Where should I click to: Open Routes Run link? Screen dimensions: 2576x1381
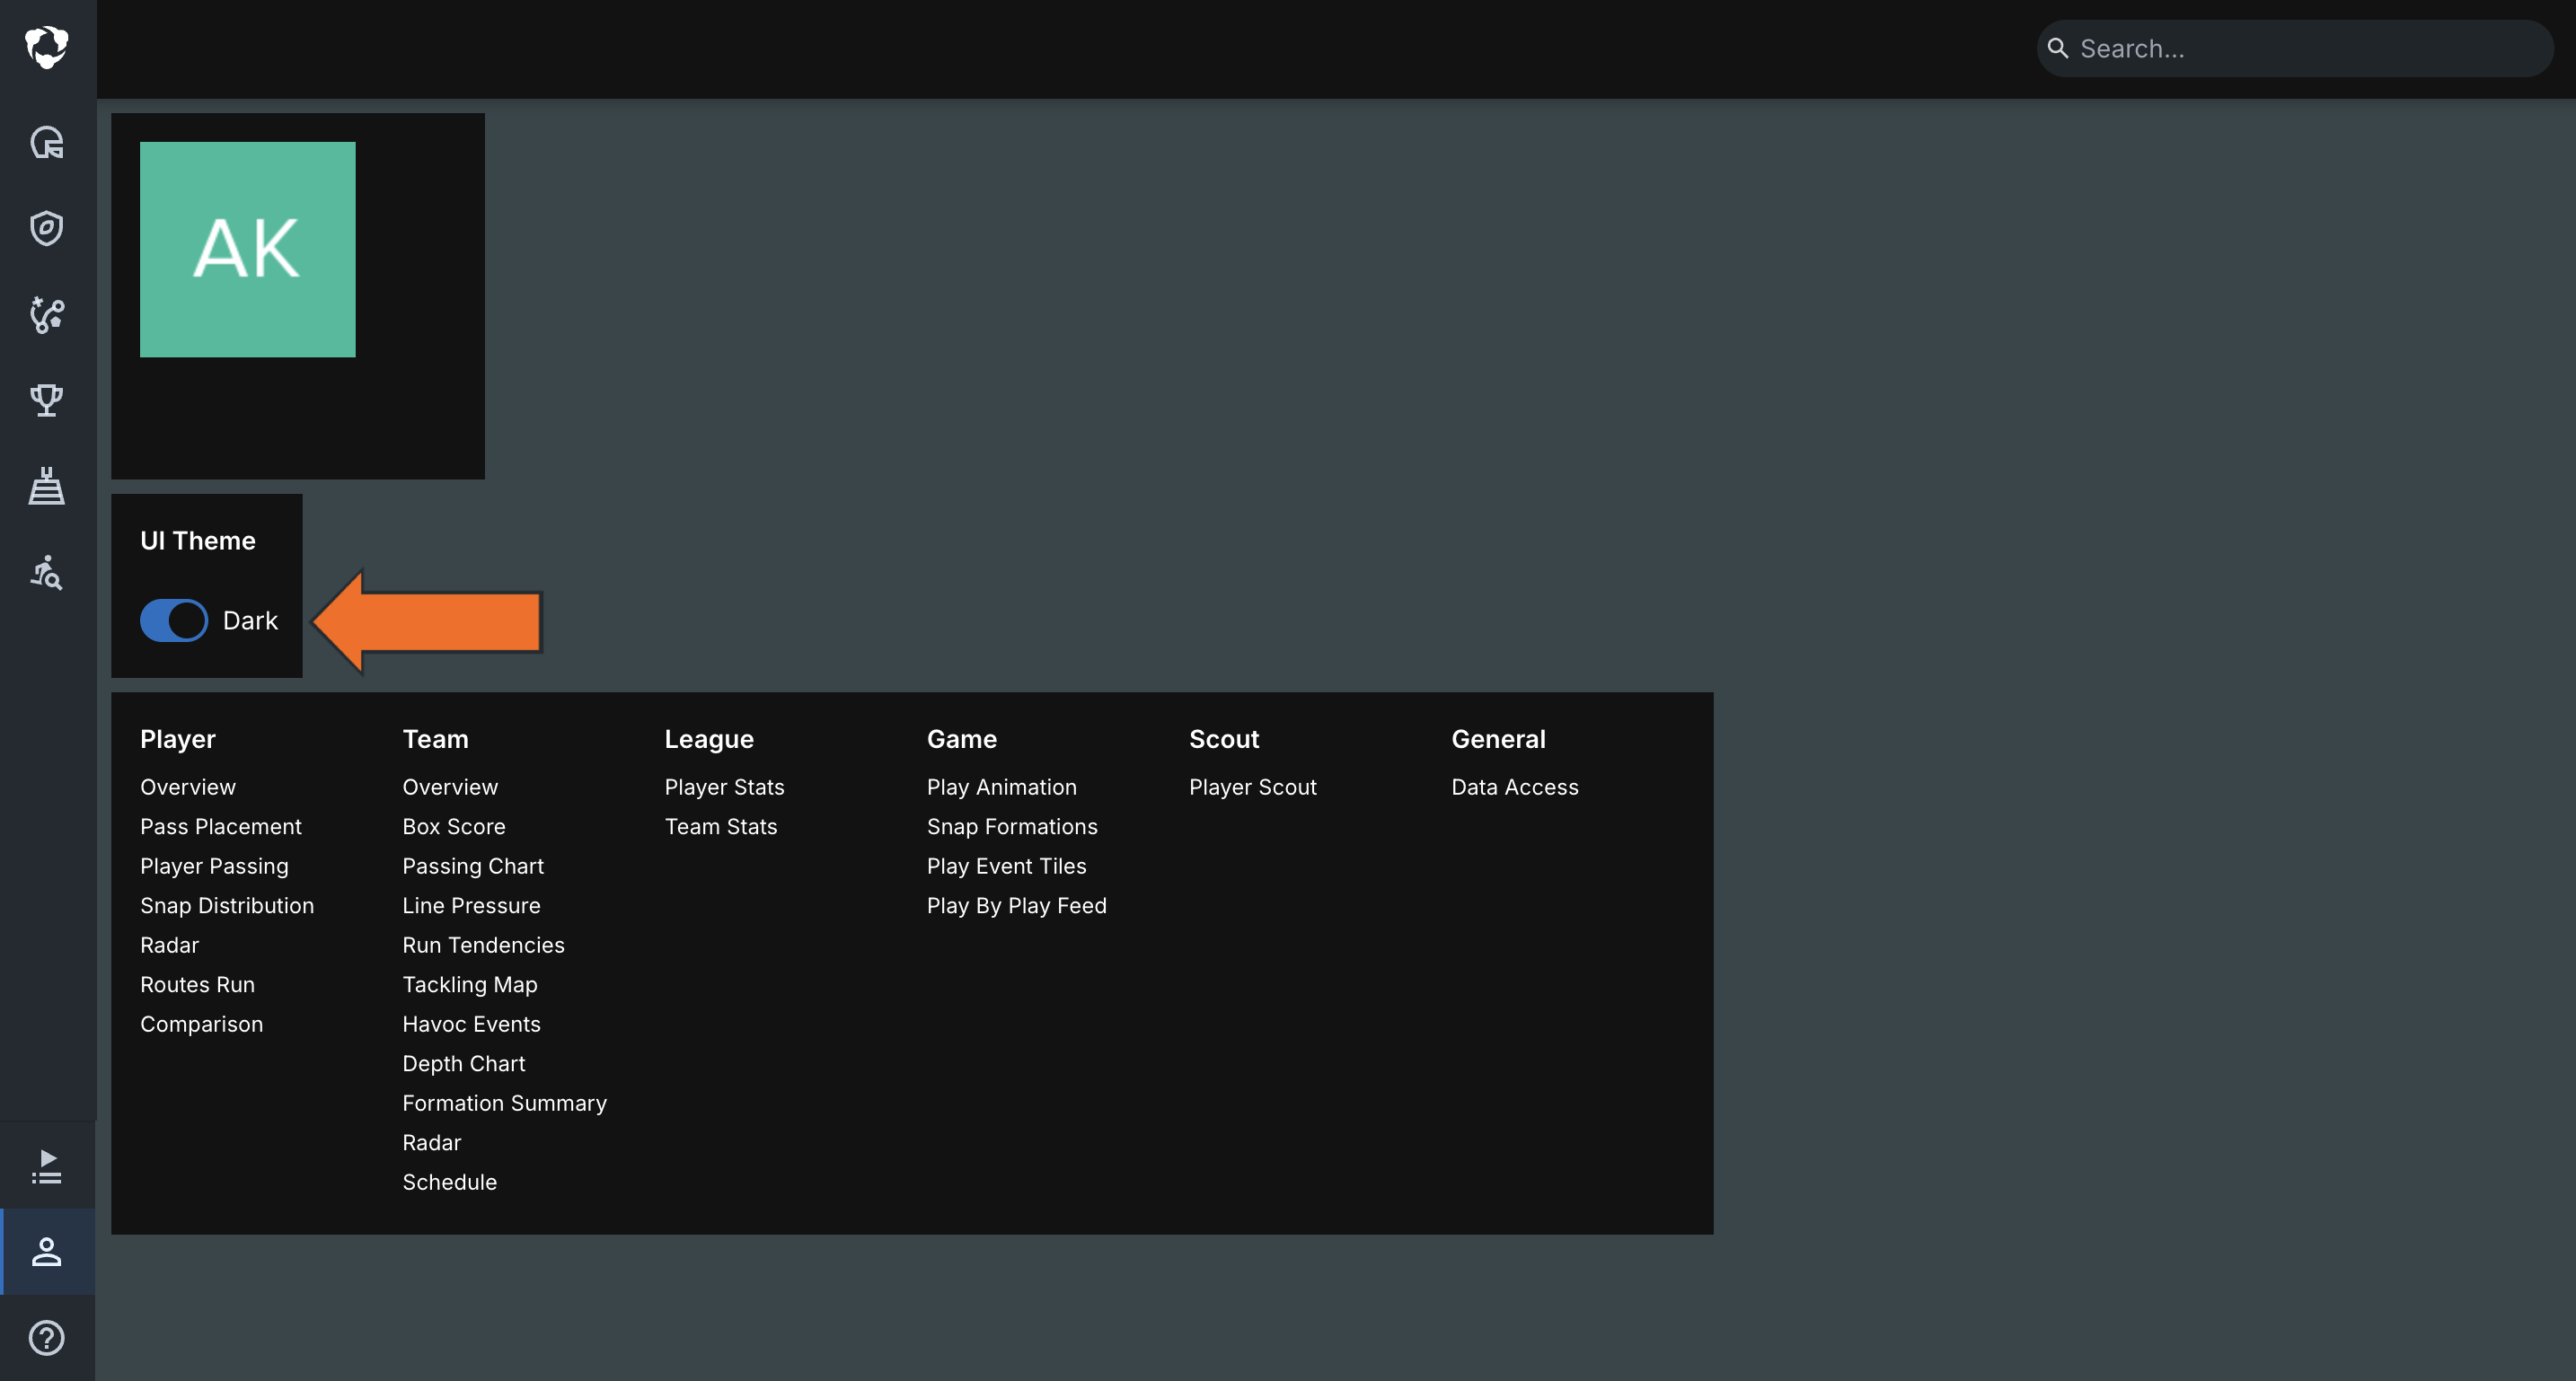198,985
